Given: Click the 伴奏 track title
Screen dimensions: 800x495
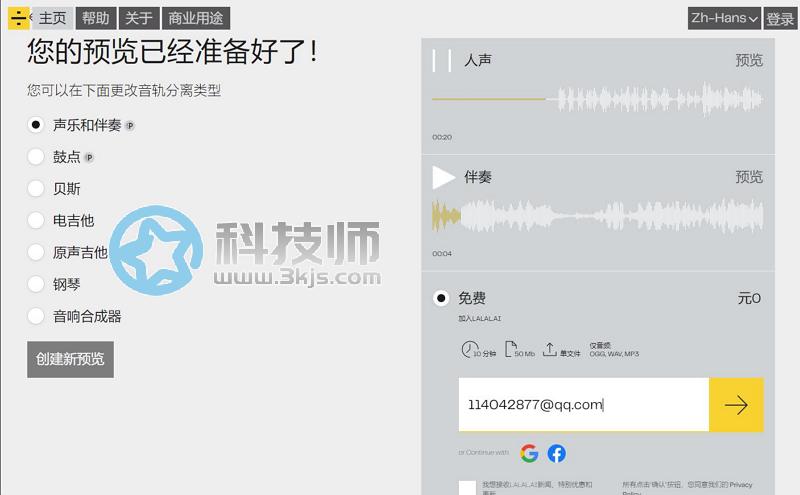Looking at the screenshot, I should tap(478, 177).
